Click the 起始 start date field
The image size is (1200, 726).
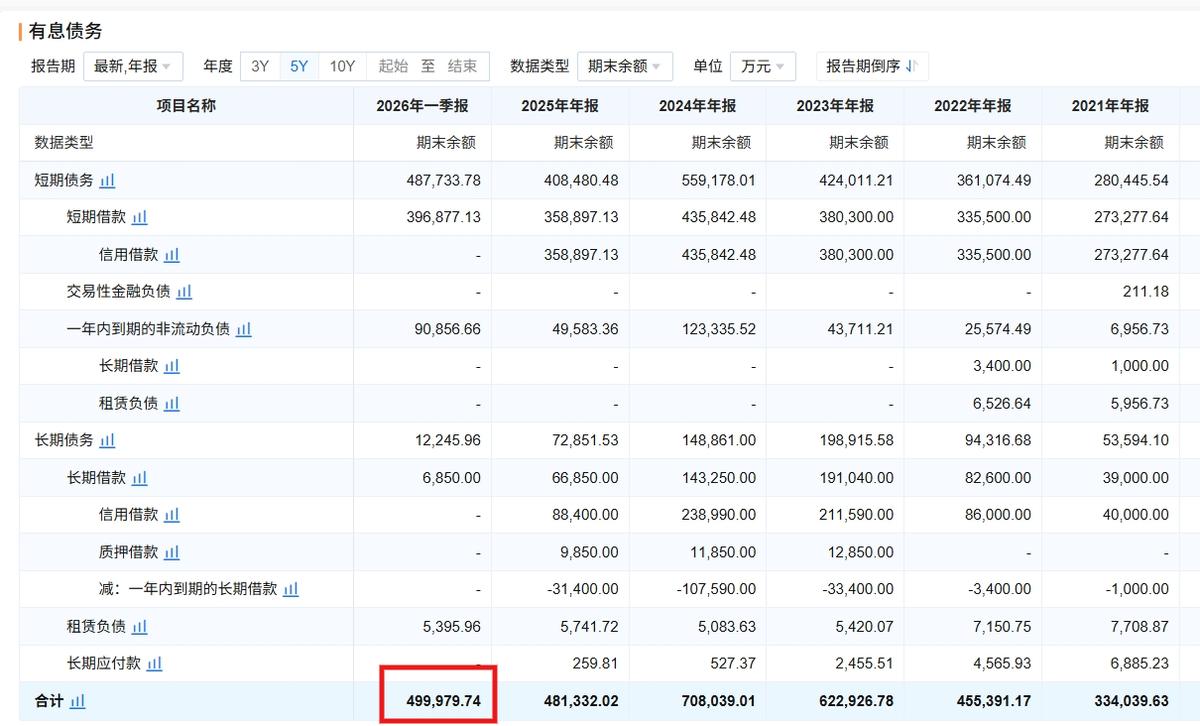click(393, 66)
